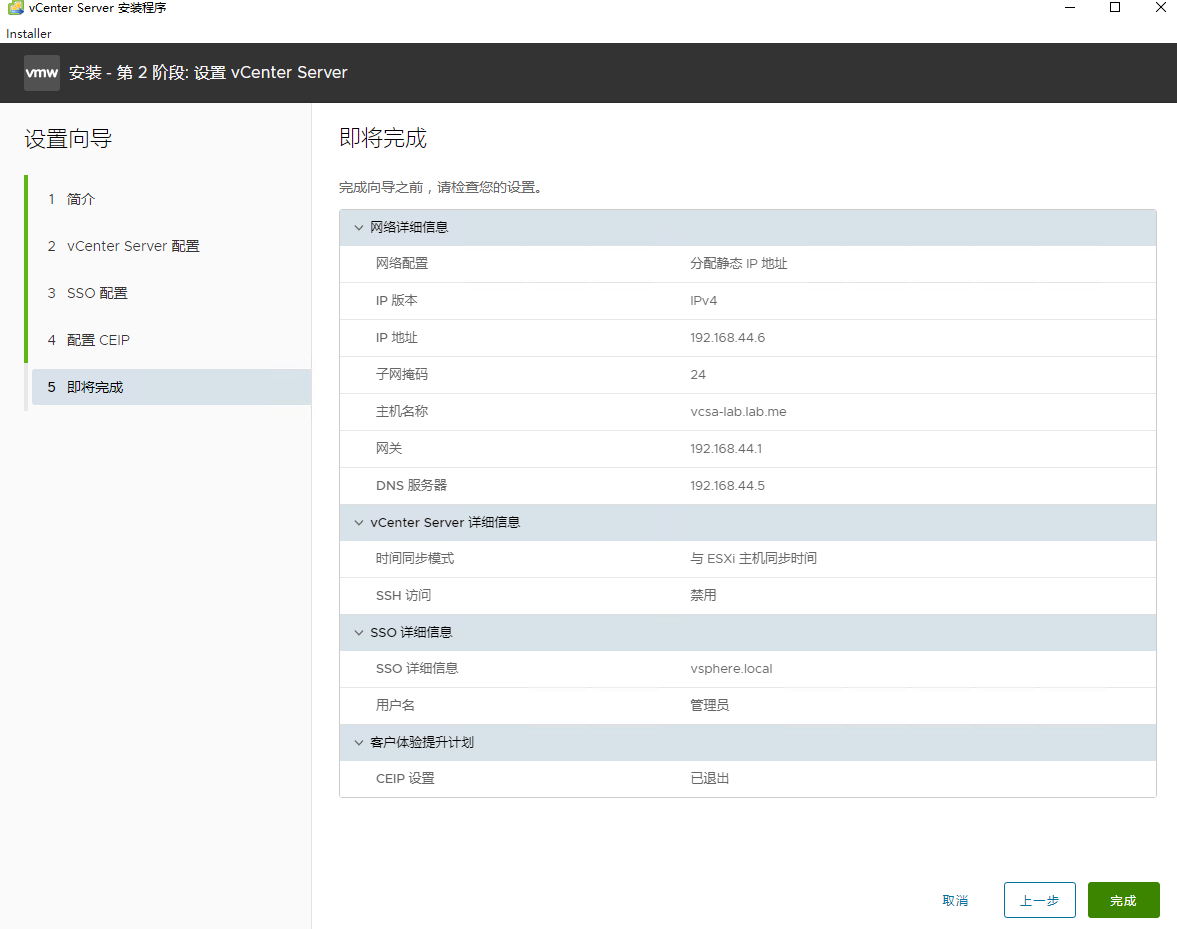Click the 用户名 label
The width and height of the screenshot is (1177, 929).
coord(396,705)
